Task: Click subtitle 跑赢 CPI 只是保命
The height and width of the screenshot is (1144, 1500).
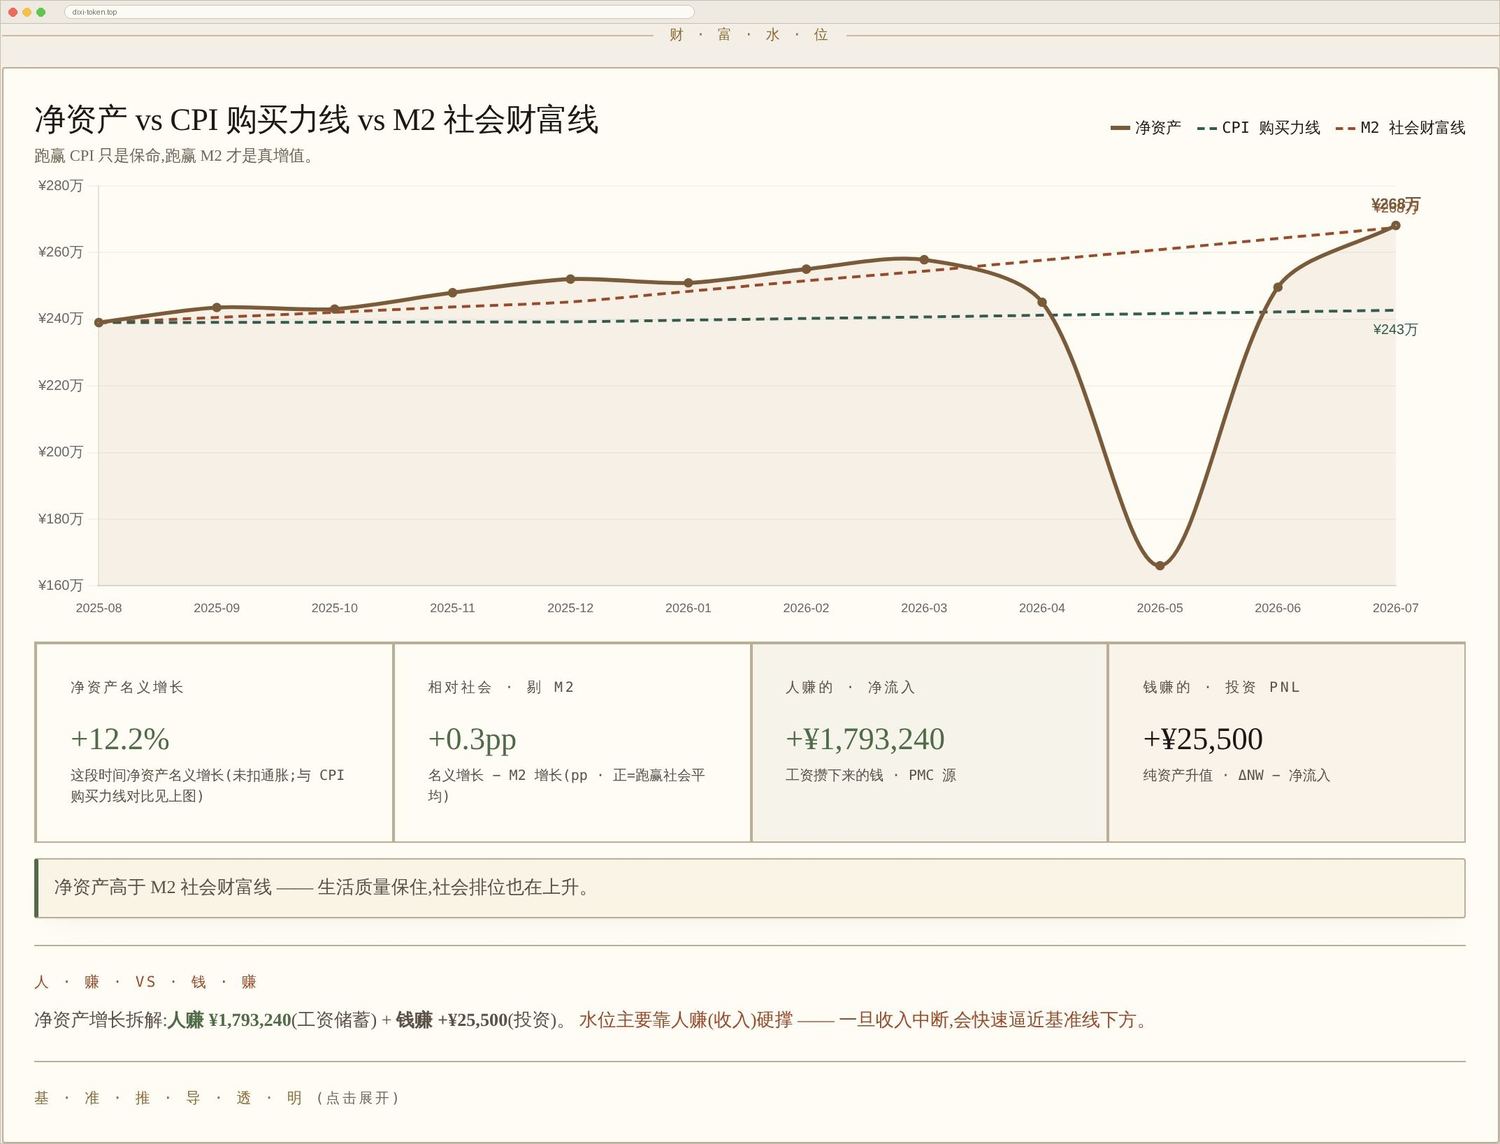Action: (174, 156)
